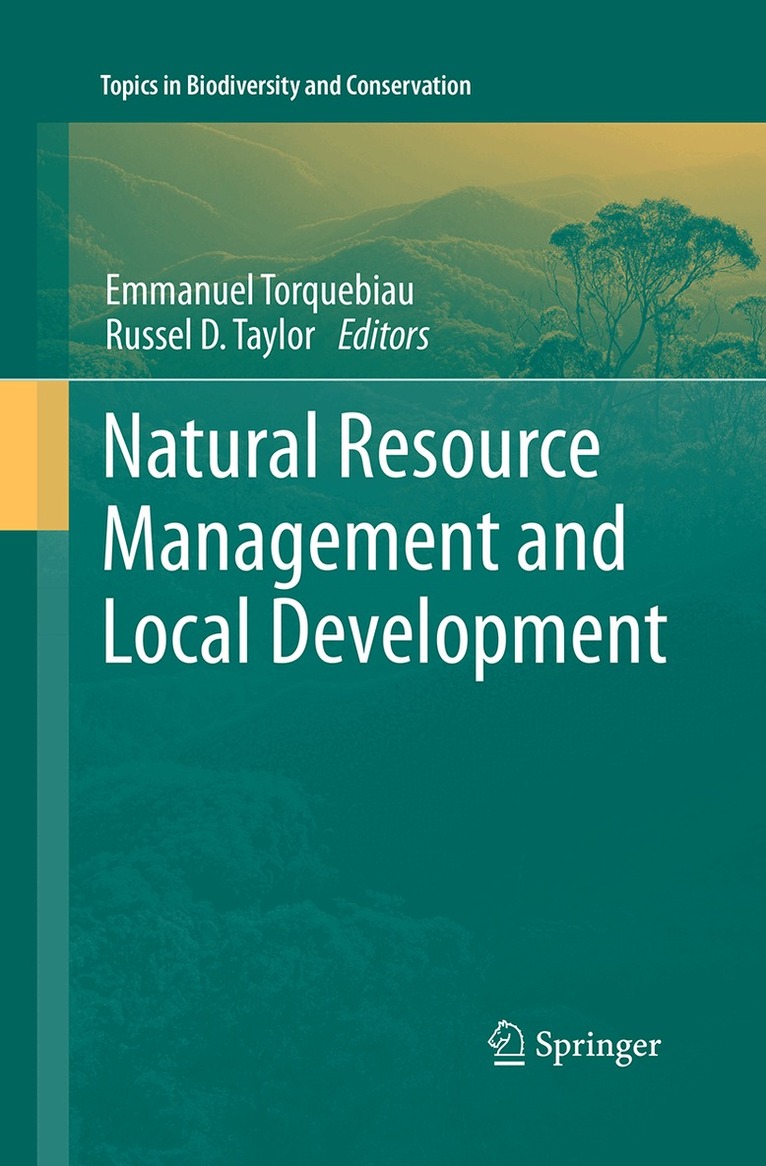
Task: Click the word Conservation in the series header
Action: pos(408,85)
